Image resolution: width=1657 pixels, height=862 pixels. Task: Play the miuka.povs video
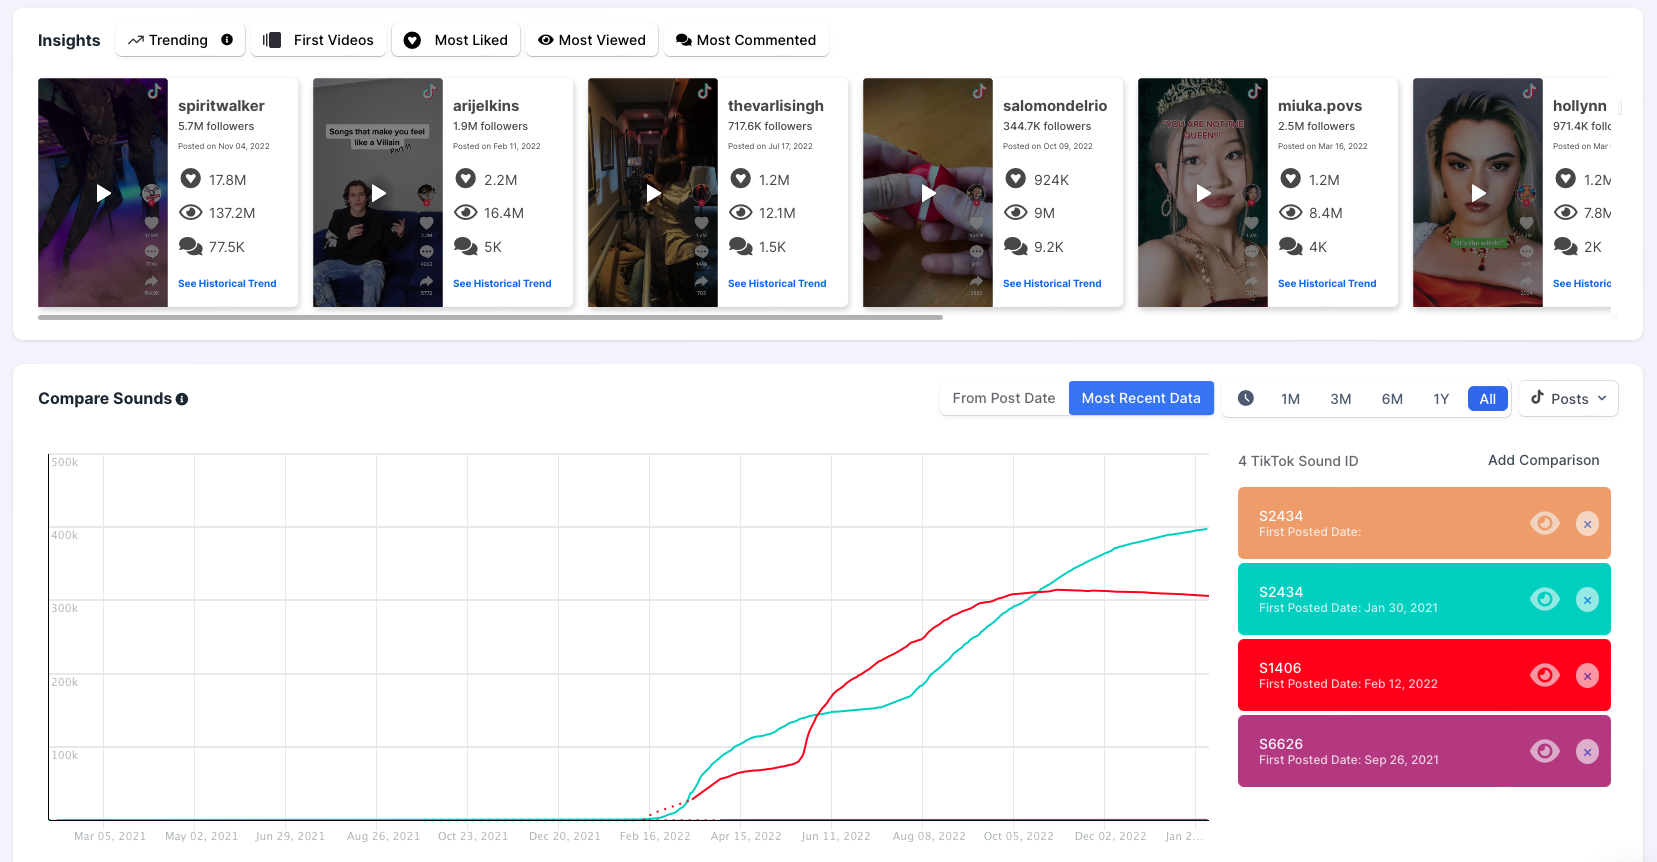(x=1203, y=193)
